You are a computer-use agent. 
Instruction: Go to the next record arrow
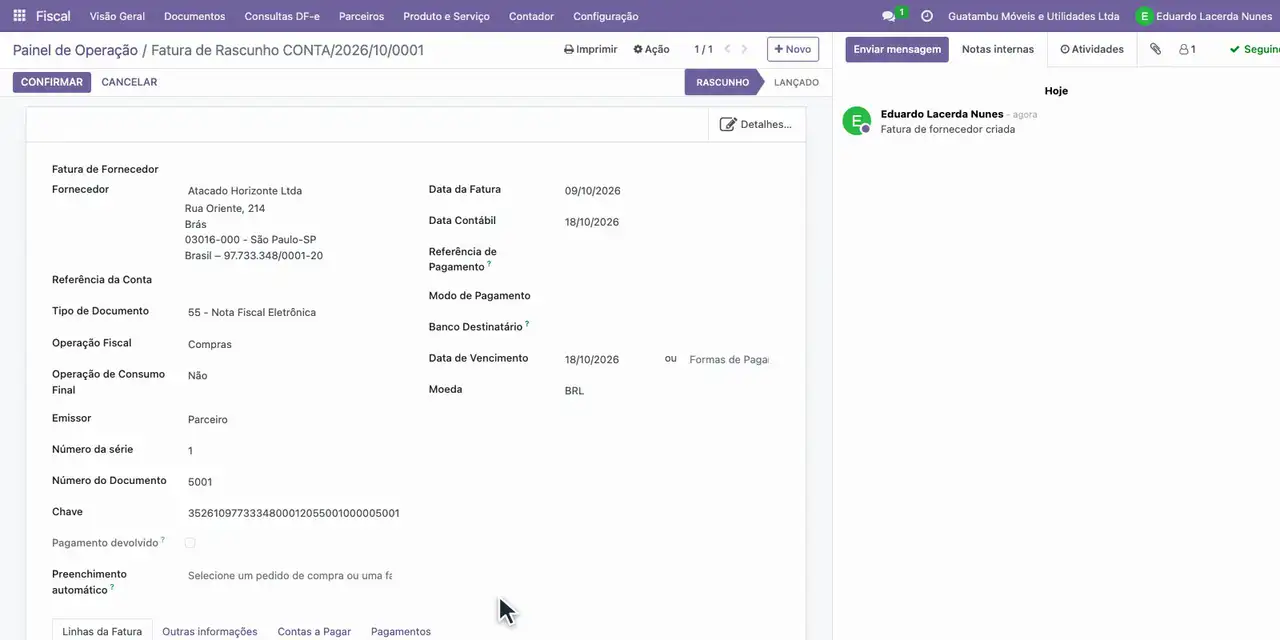coord(744,49)
